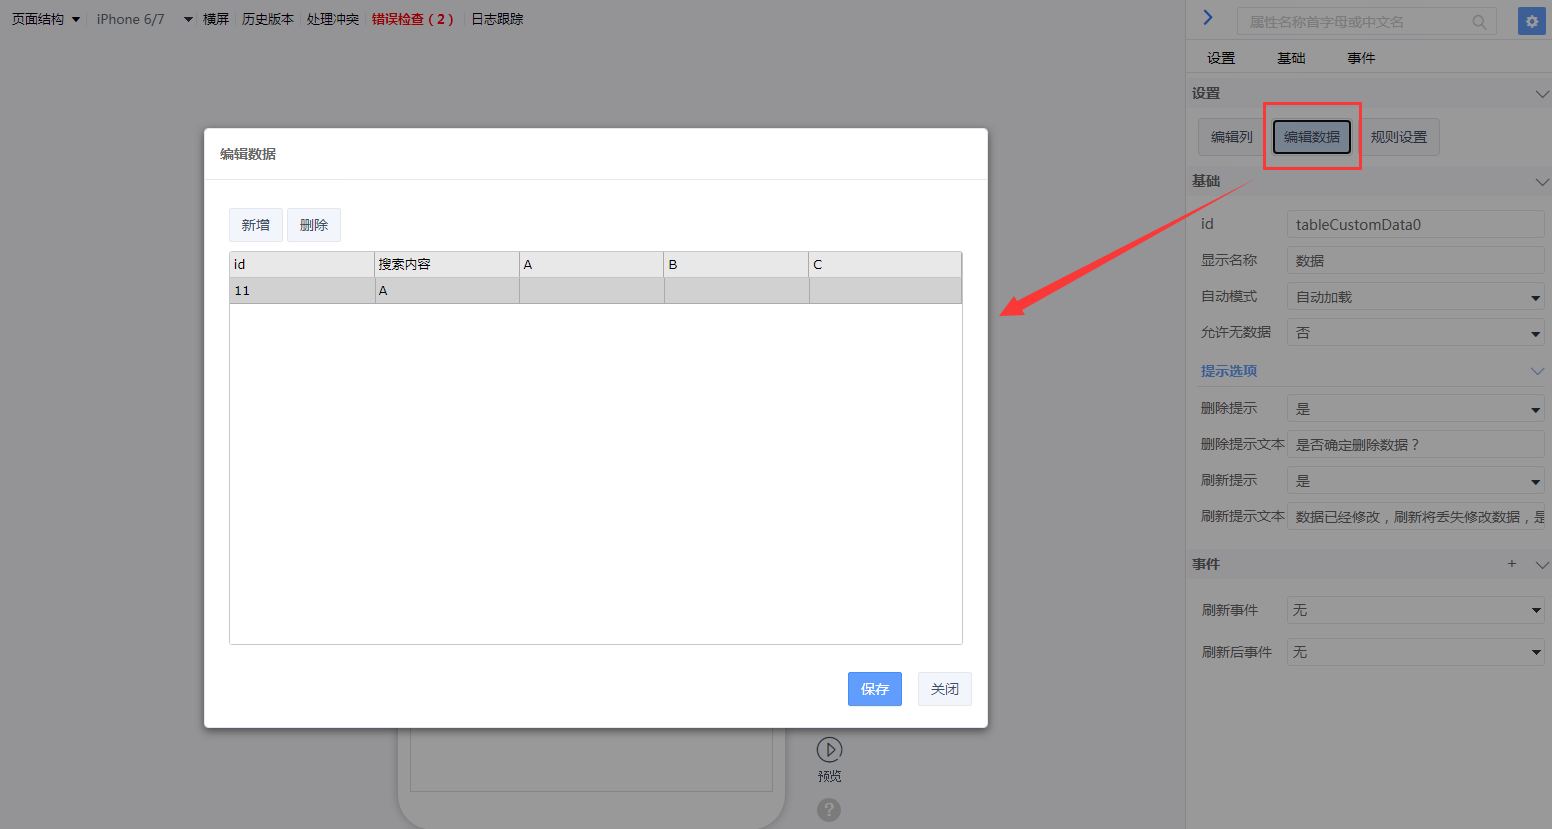
Task: Click the 保存 button
Action: pos(874,689)
